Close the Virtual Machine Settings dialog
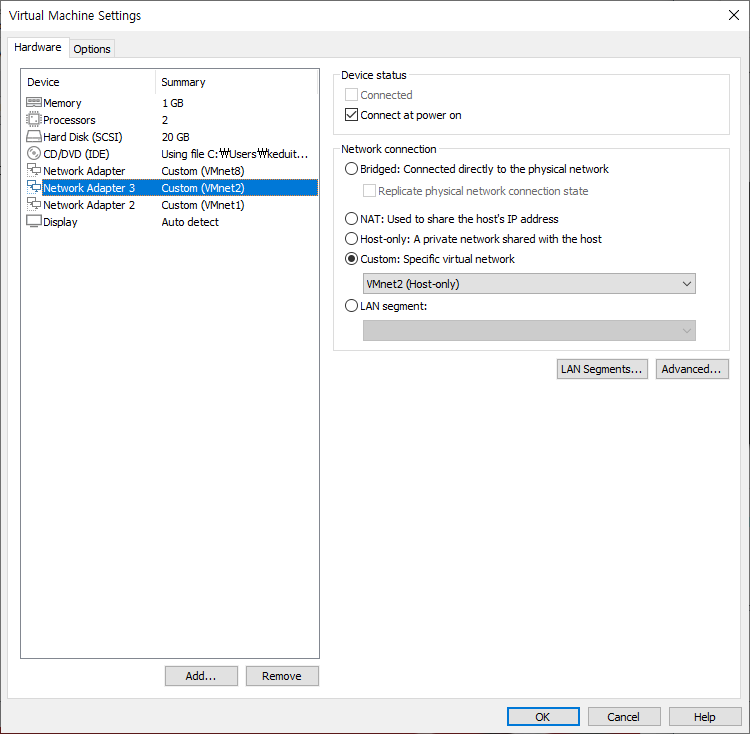This screenshot has height=734, width=750. point(734,15)
